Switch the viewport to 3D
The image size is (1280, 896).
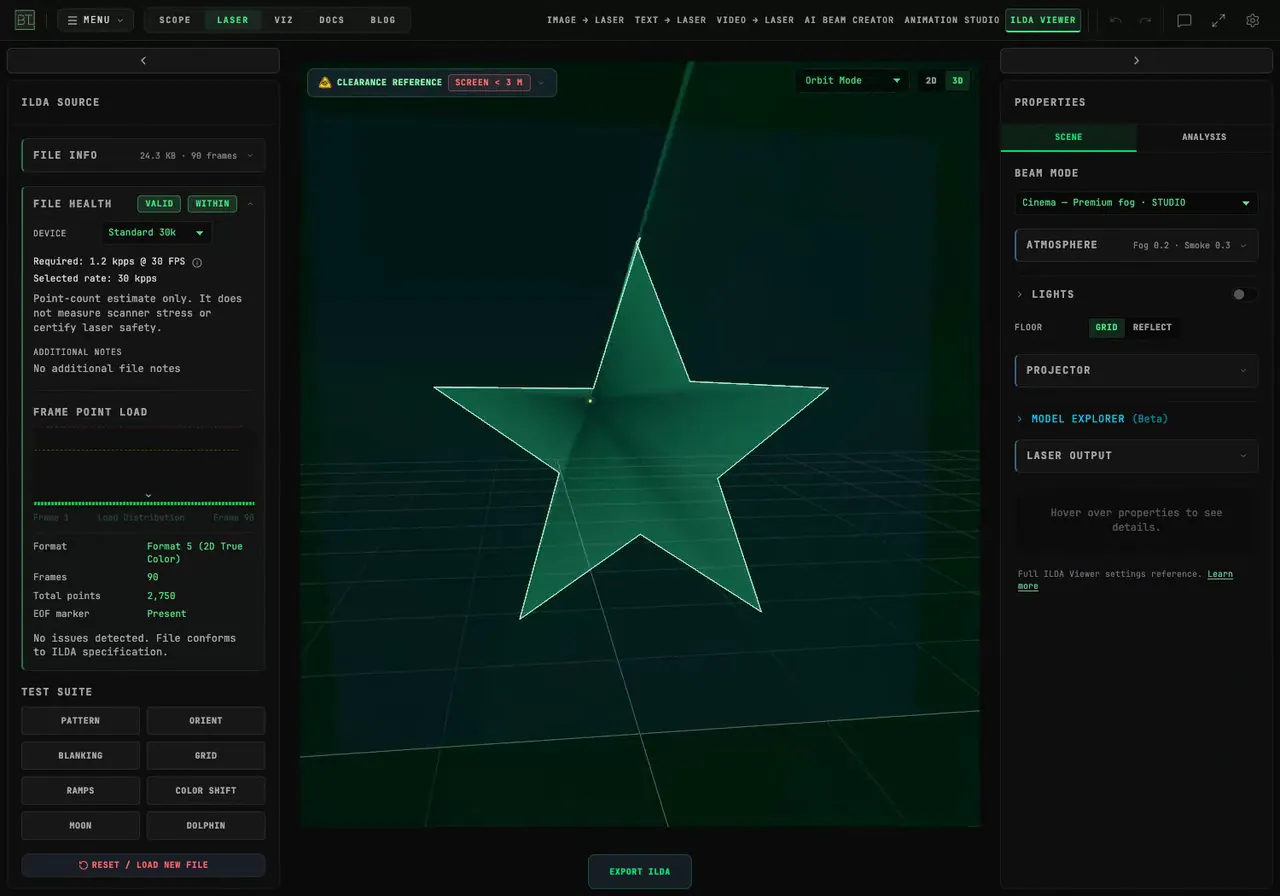coord(957,81)
